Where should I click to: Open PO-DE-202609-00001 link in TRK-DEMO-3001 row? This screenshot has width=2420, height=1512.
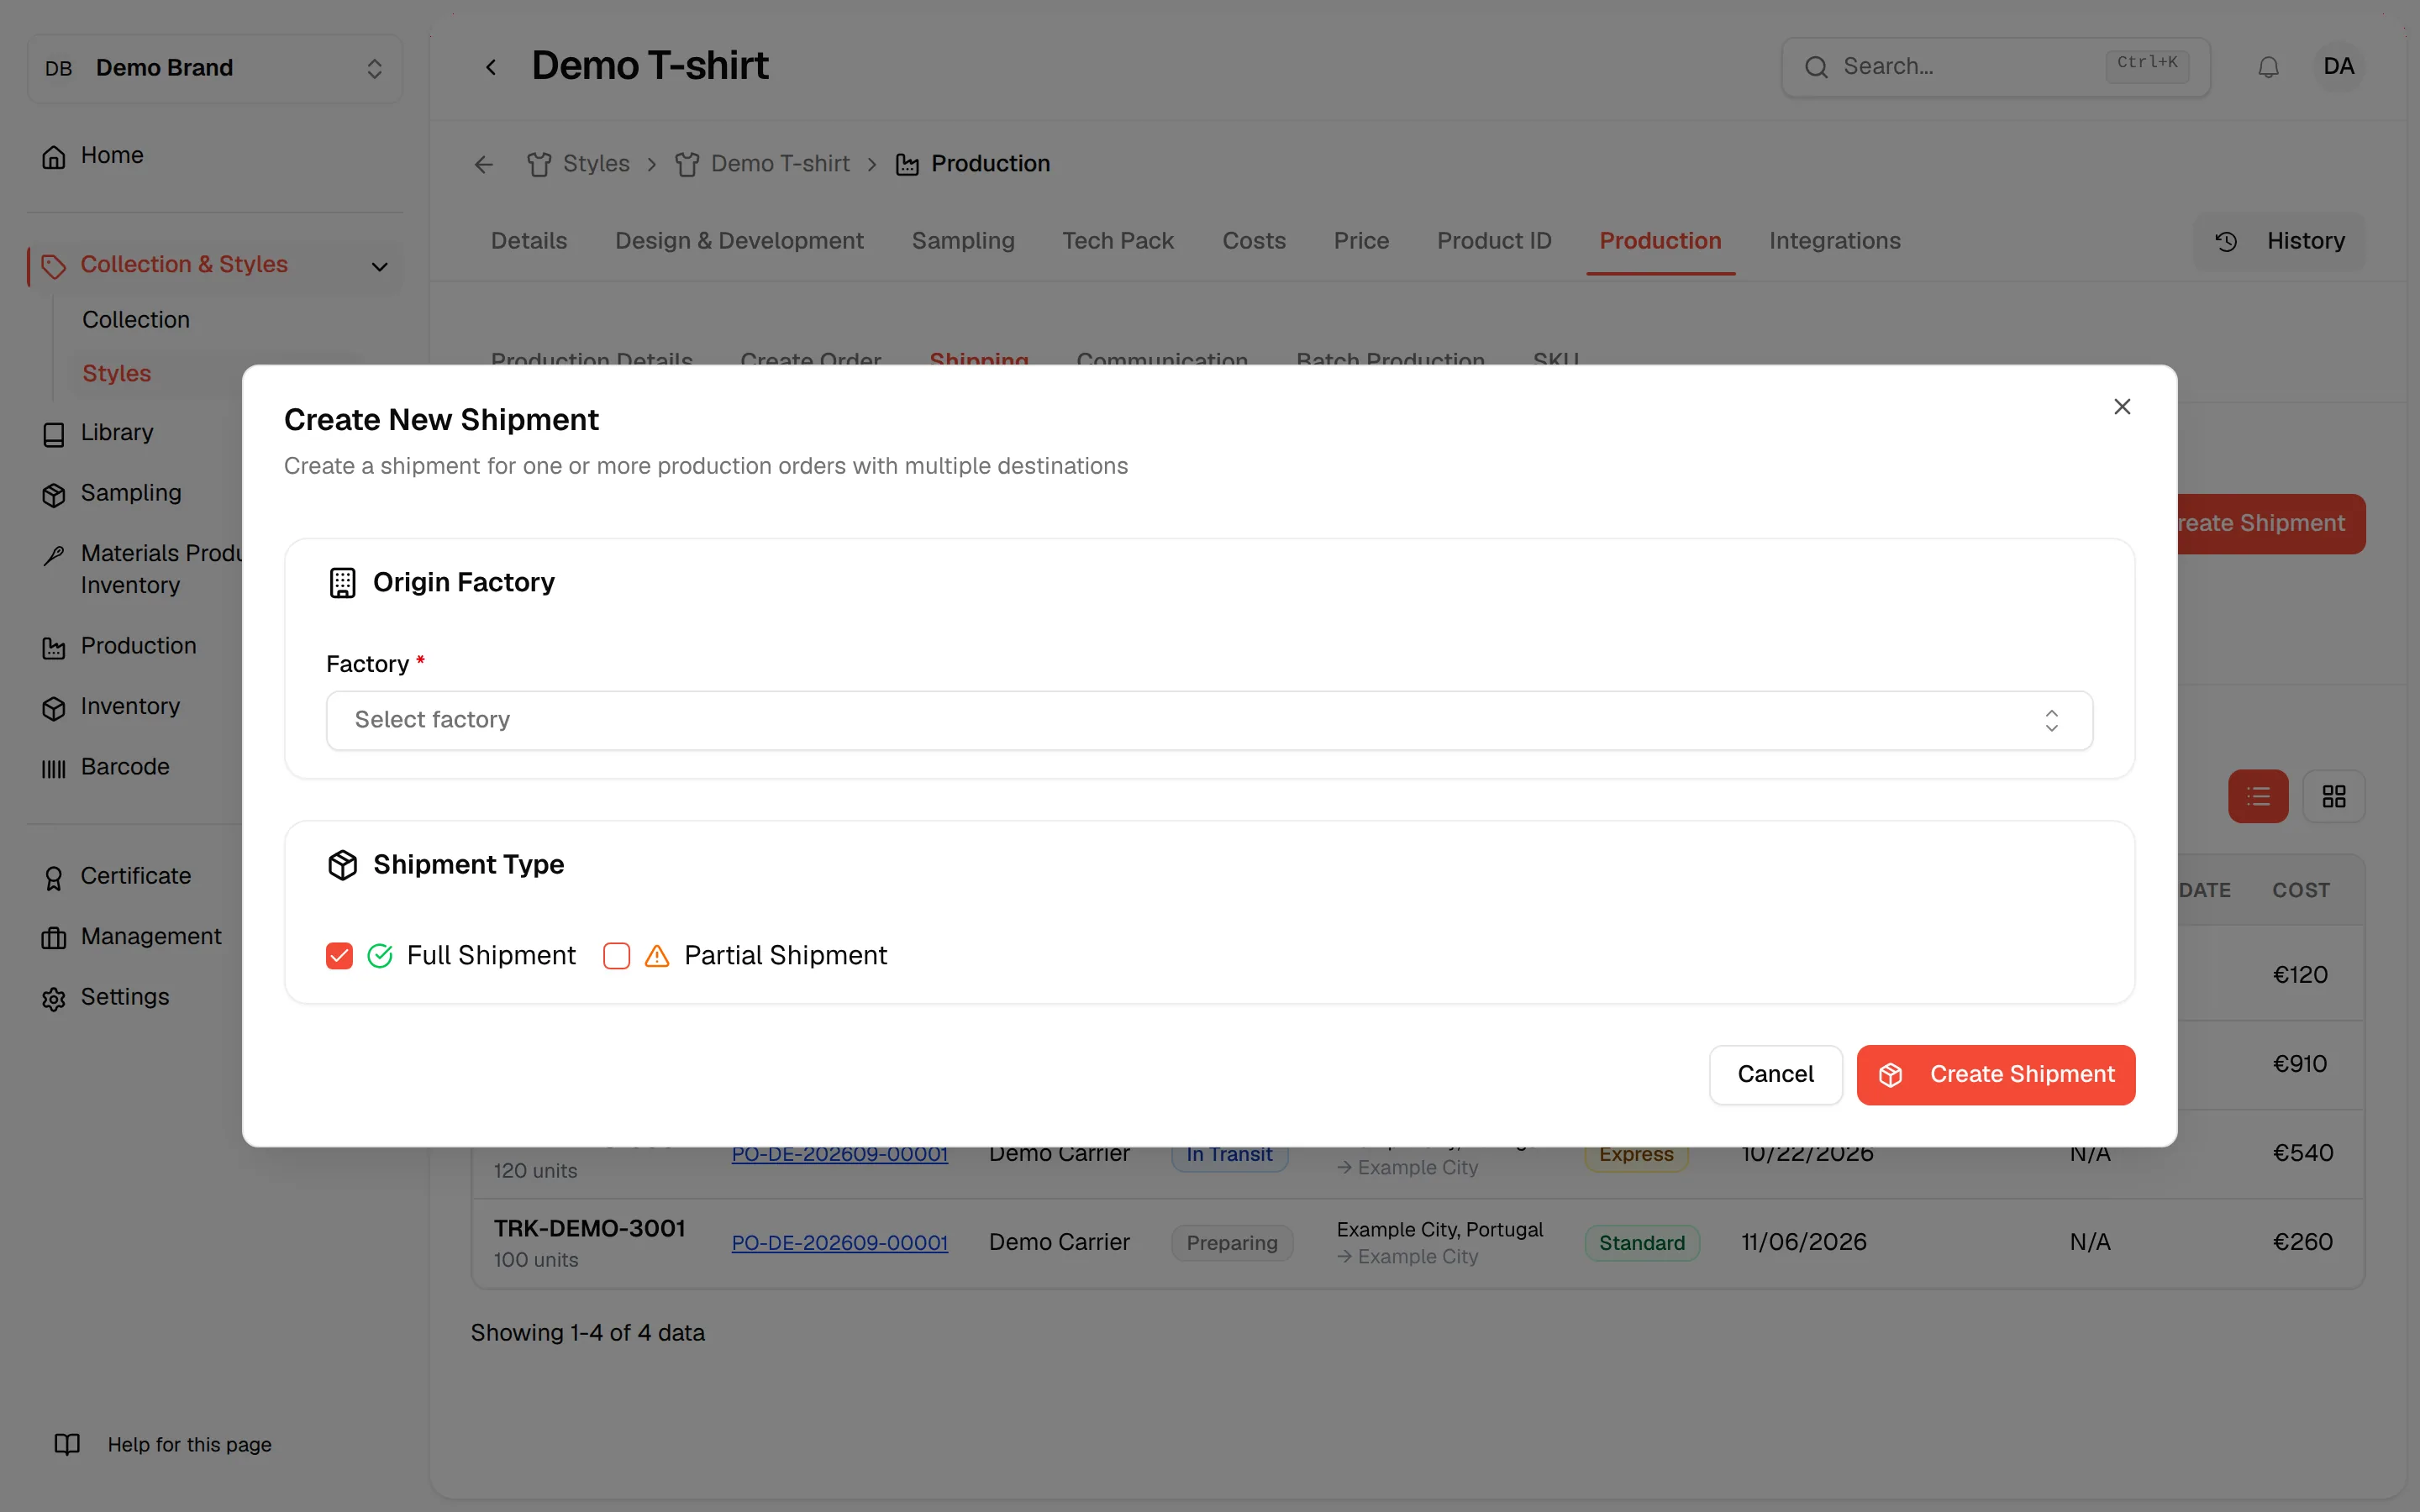tap(840, 1243)
